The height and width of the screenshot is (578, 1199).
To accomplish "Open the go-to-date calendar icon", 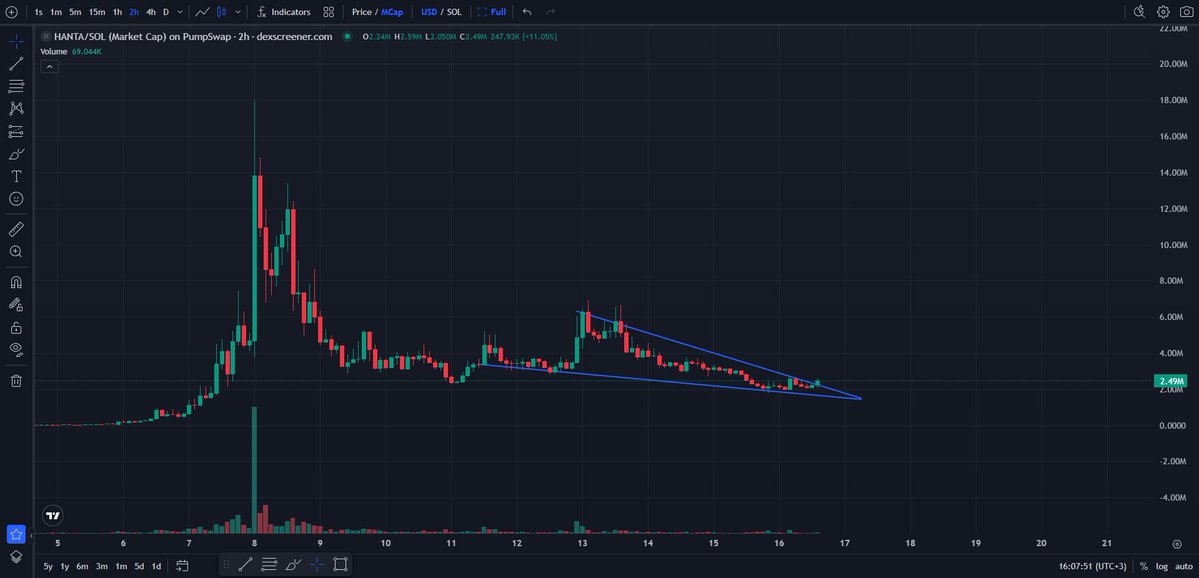I will [182, 566].
